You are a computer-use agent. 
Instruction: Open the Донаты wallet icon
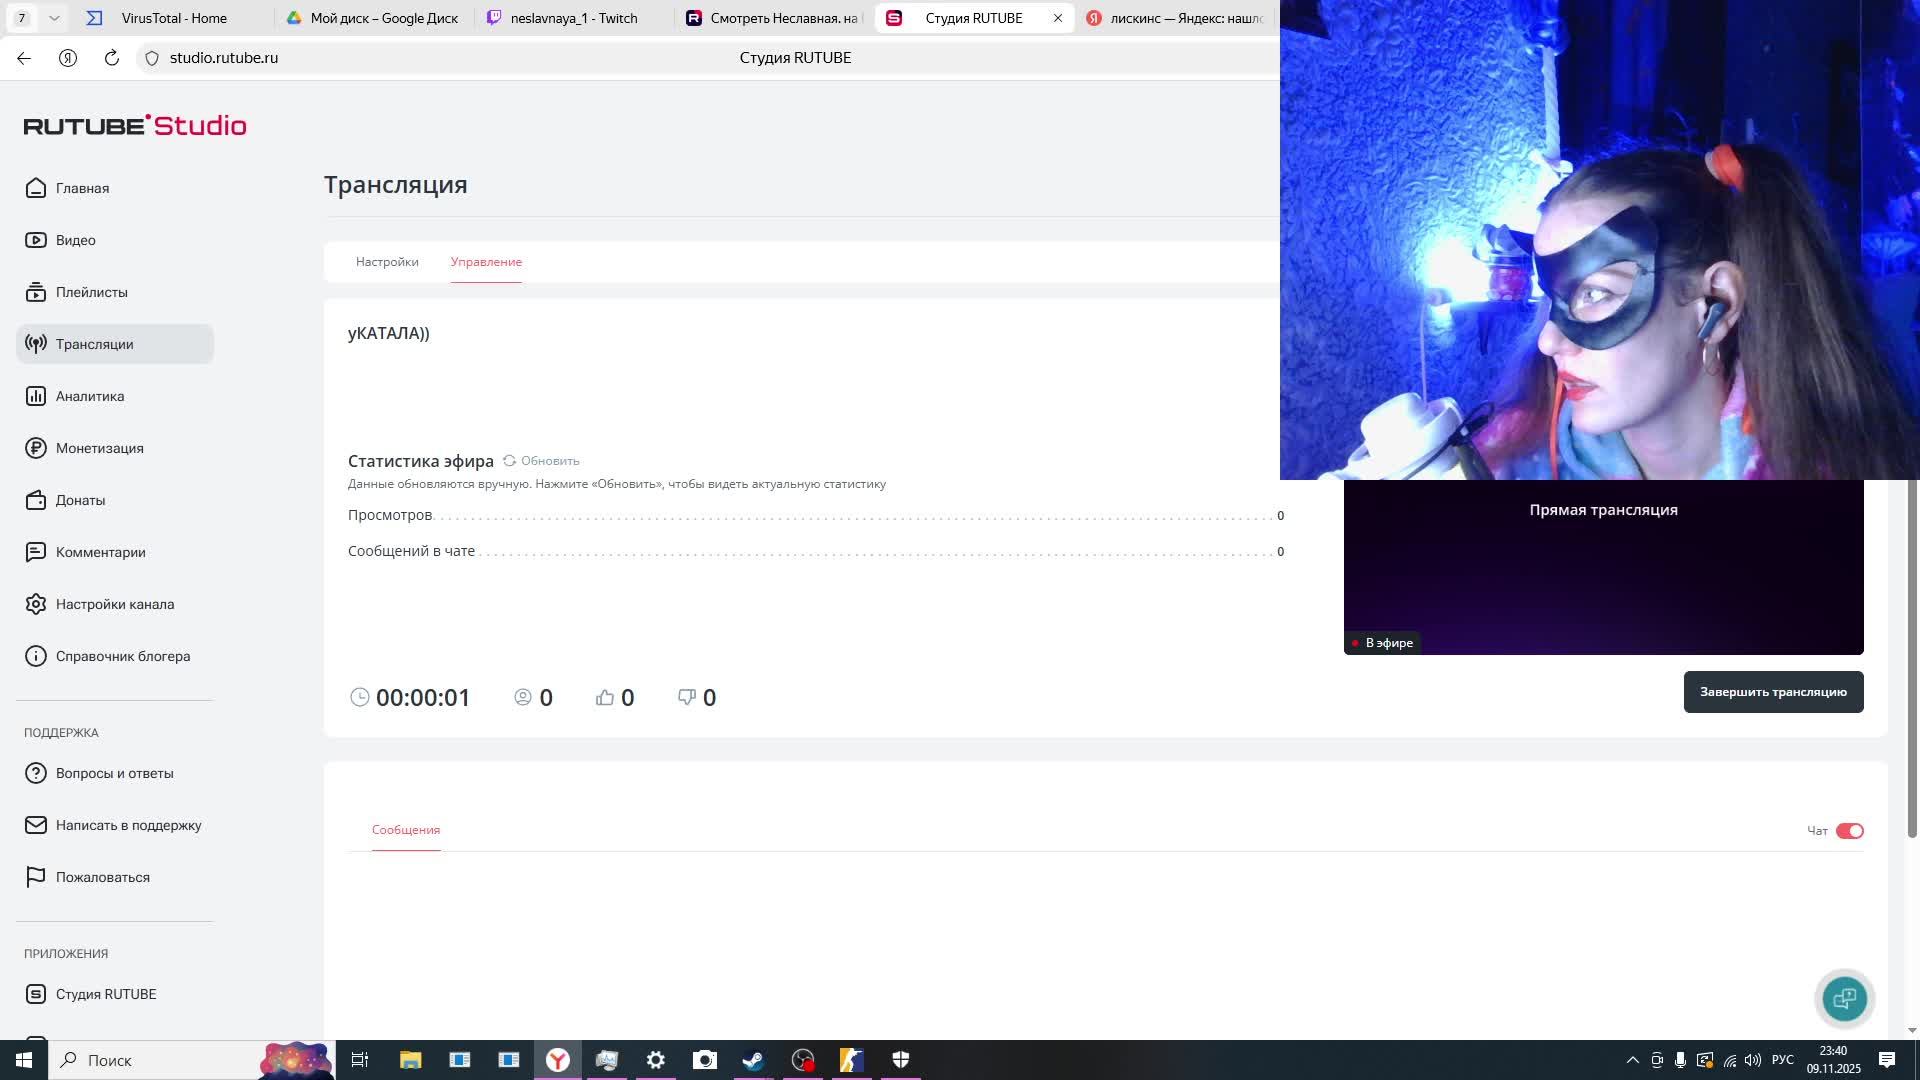tap(36, 500)
